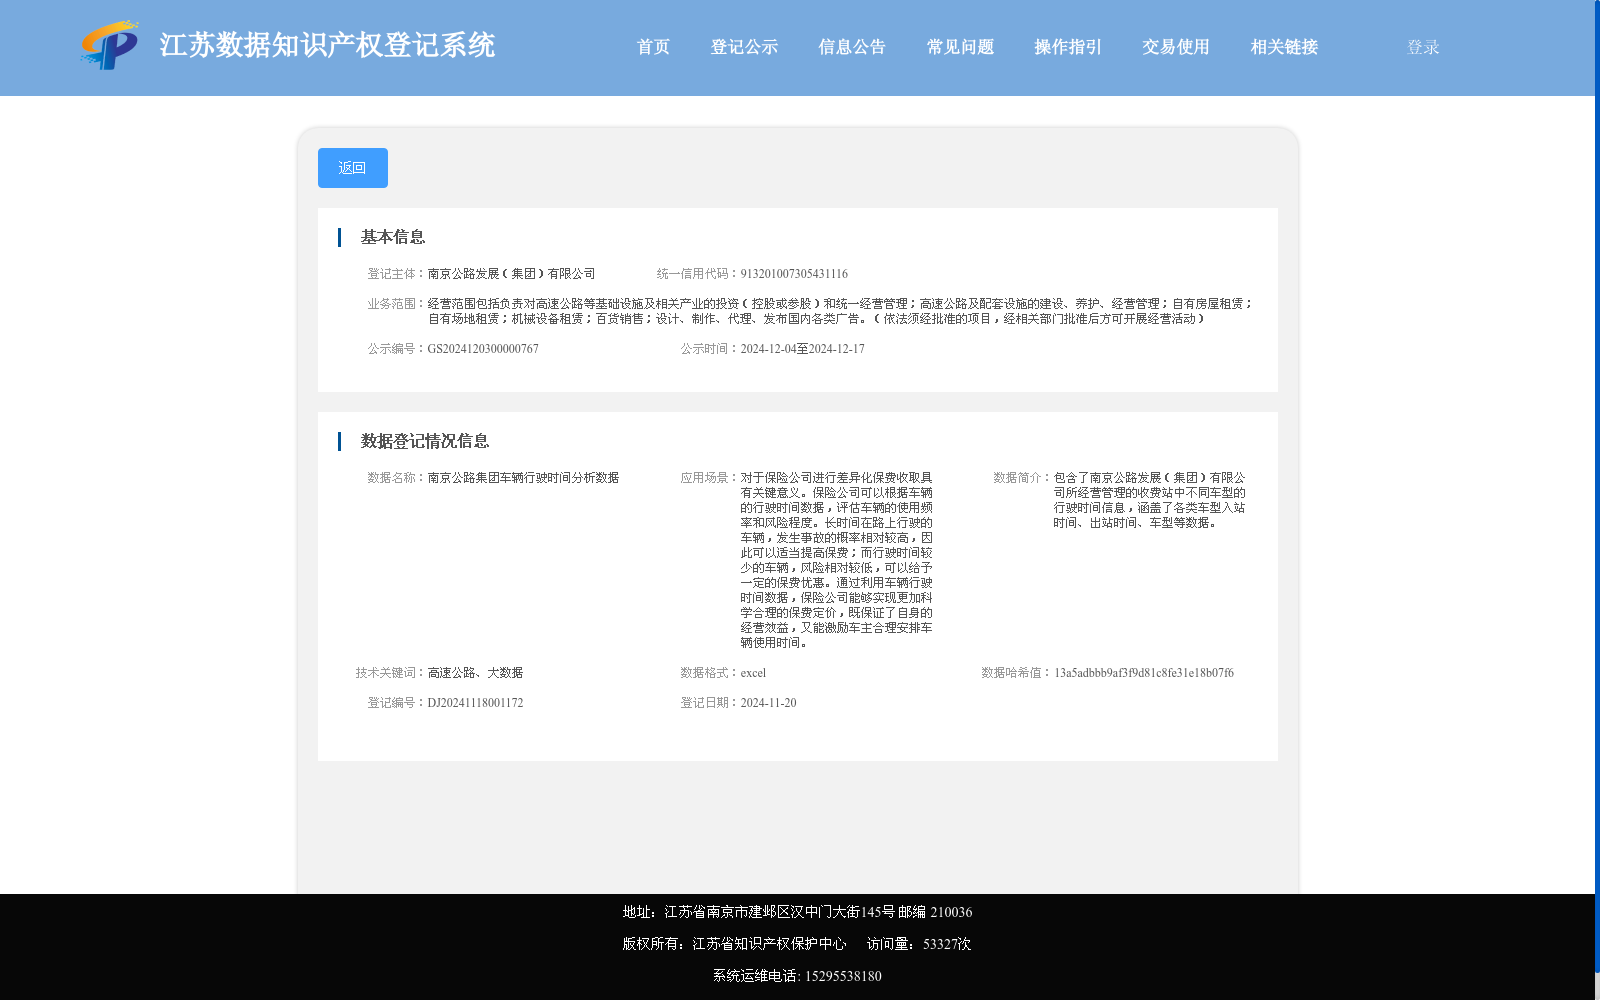The height and width of the screenshot is (1000, 1600).
Task: Click the 数据简介 description paragraph
Action: tap(1149, 500)
